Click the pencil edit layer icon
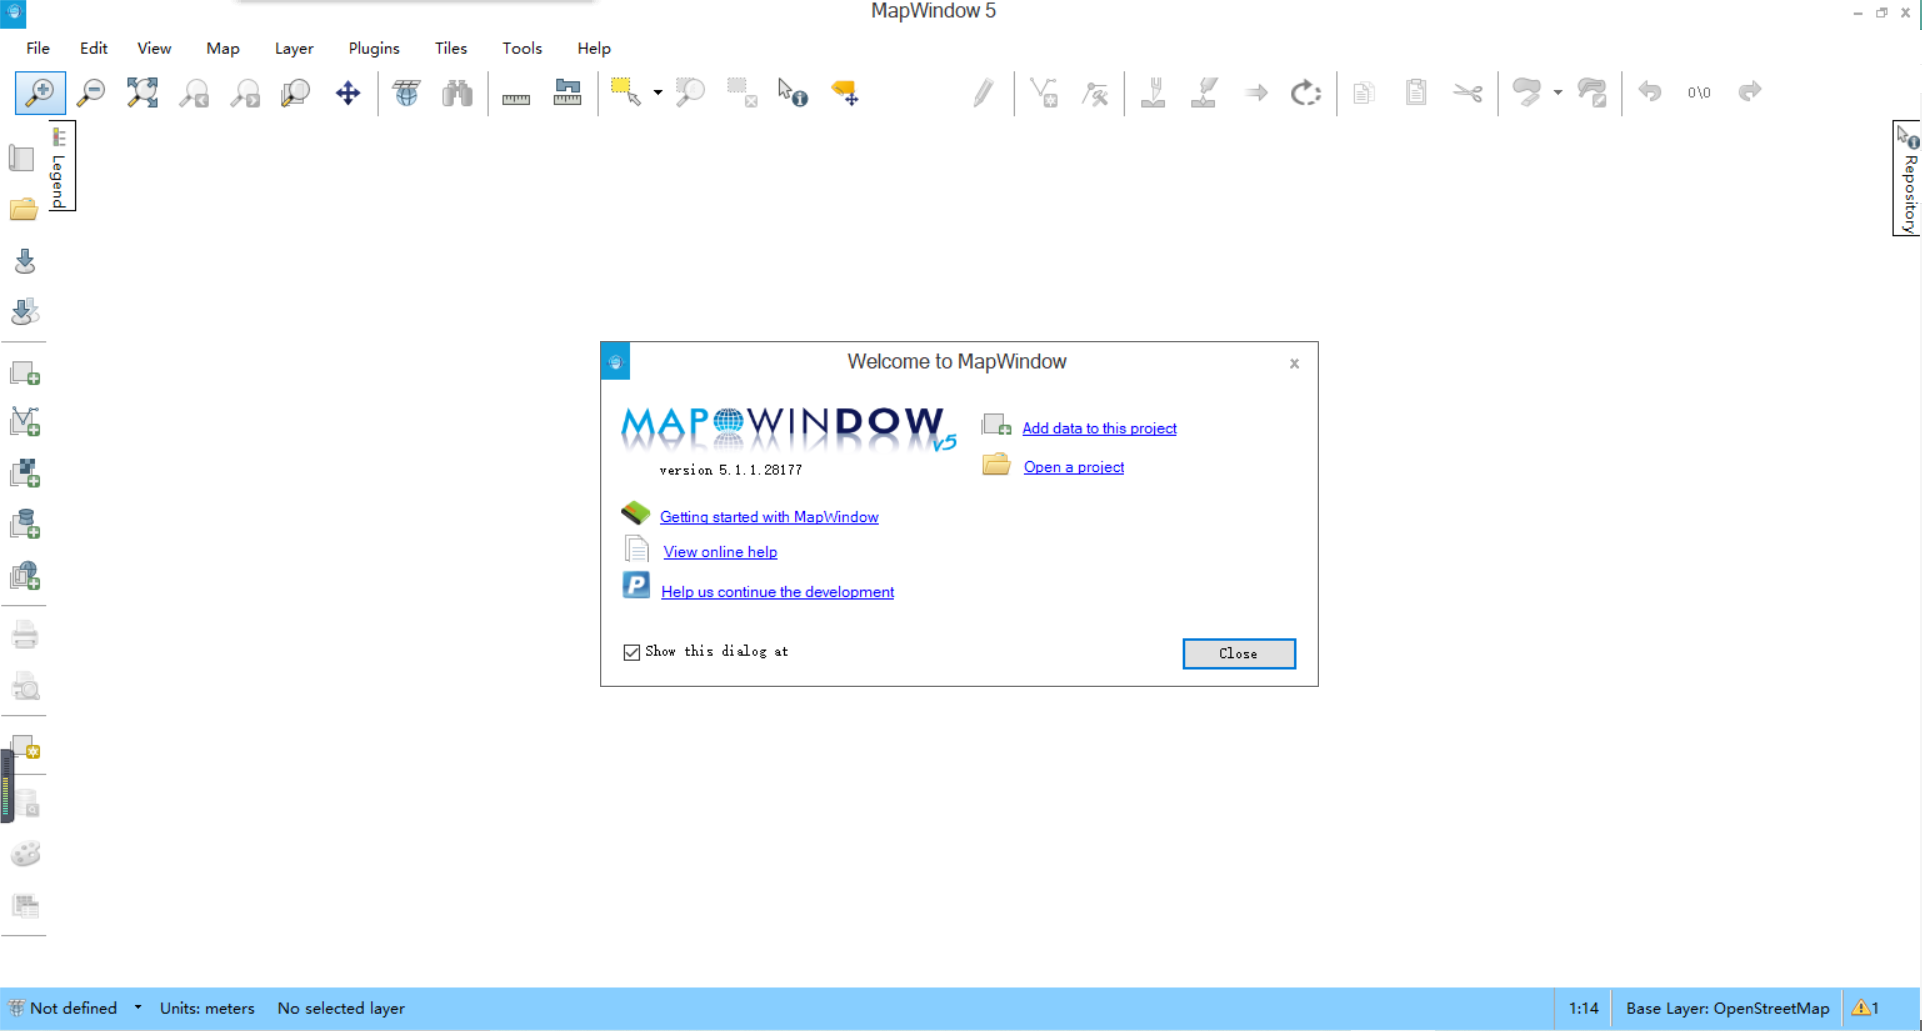This screenshot has height=1031, width=1922. point(983,93)
